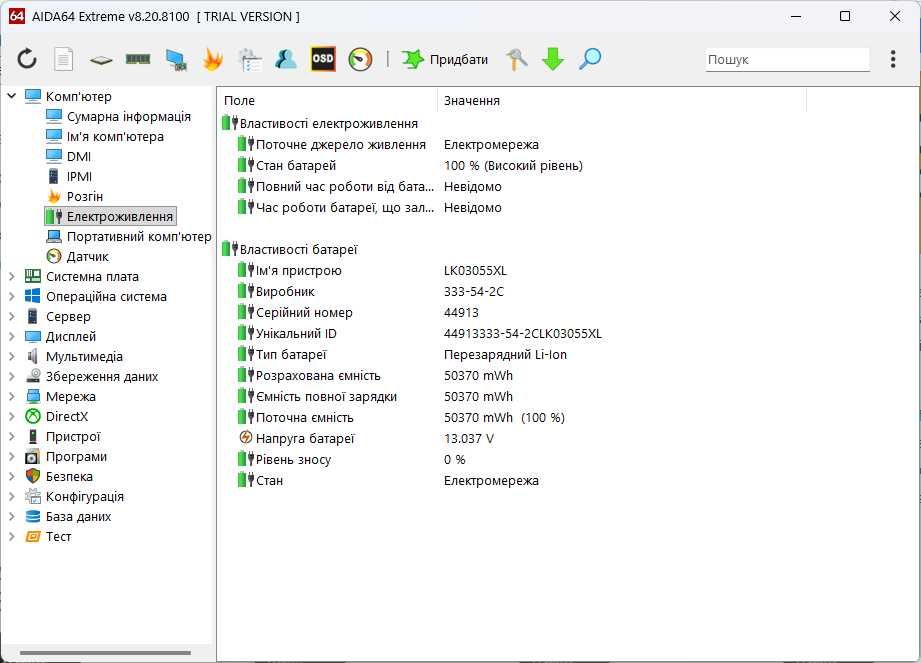921x663 pixels.
Task: Click the magnifier search icon
Action: click(590, 59)
